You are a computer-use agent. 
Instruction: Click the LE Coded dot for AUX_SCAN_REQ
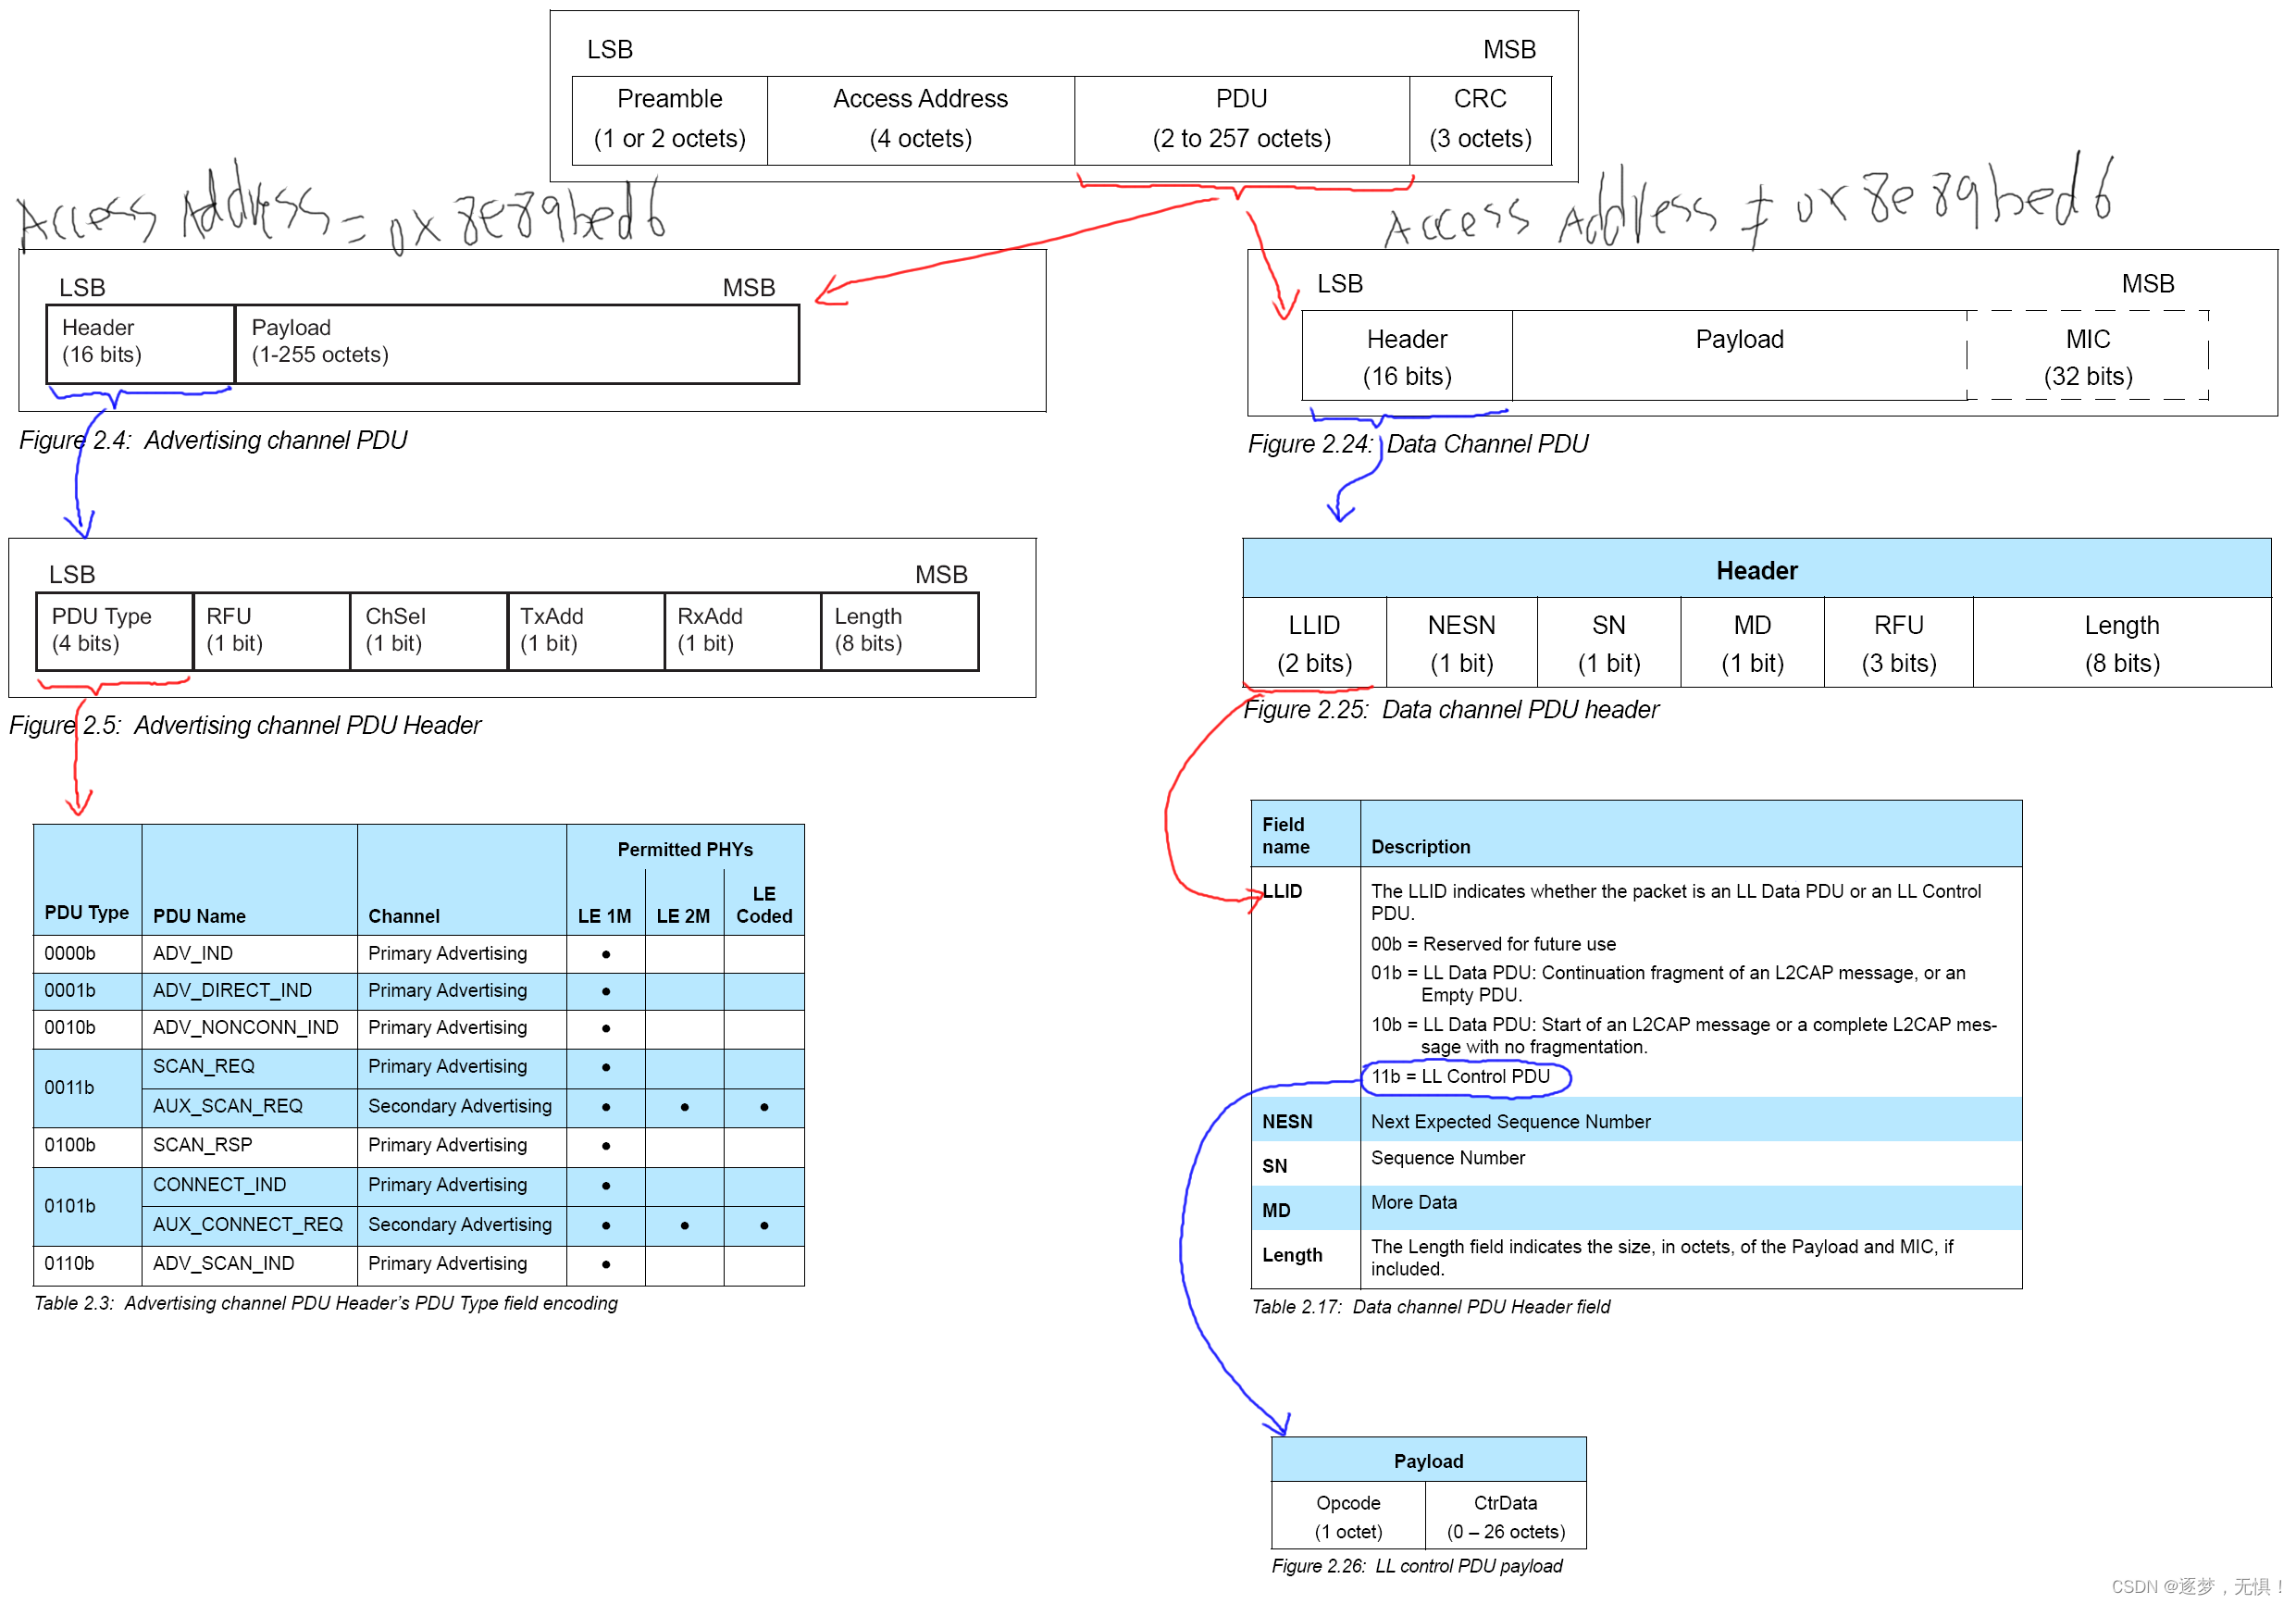[764, 1106]
